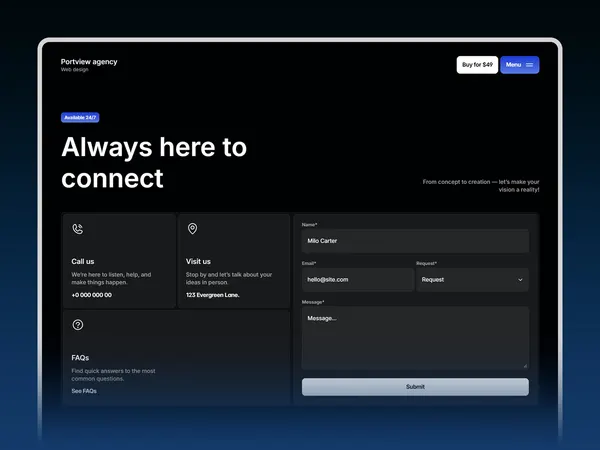The image size is (600, 450).
Task: Click the Buy for $49 button
Action: pos(477,65)
